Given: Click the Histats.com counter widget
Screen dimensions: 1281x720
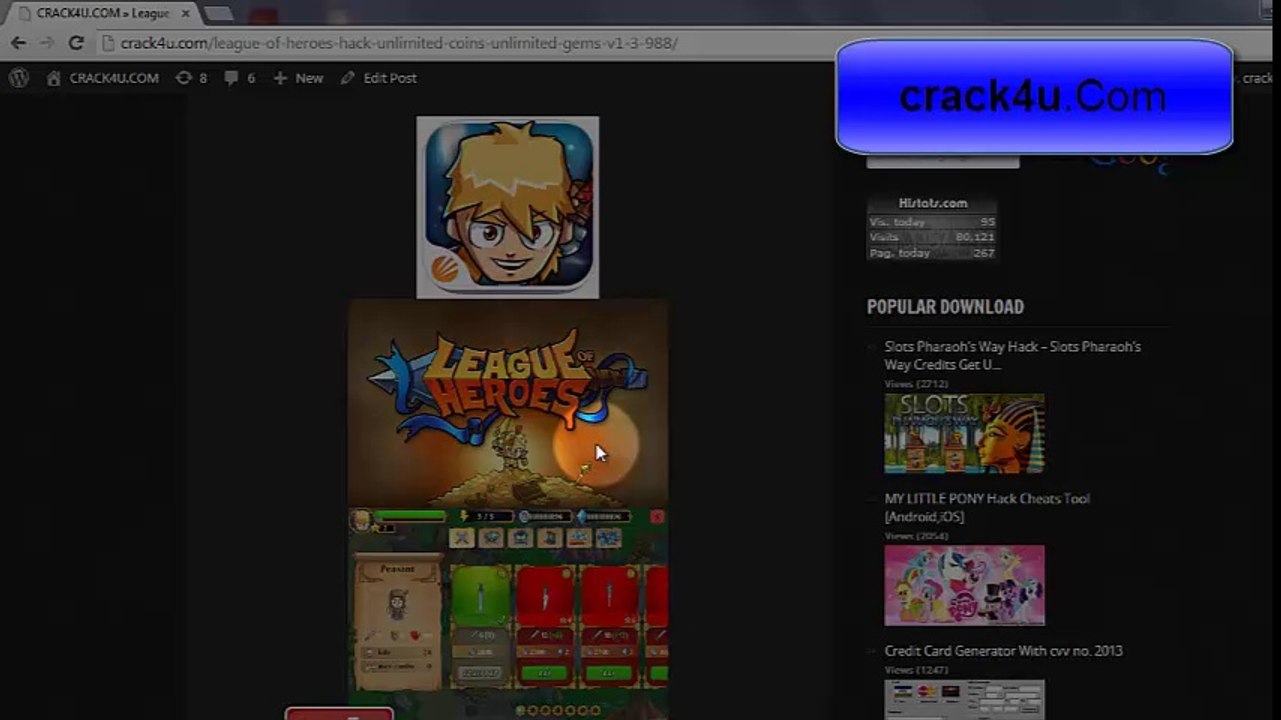Looking at the screenshot, I should pos(932,228).
